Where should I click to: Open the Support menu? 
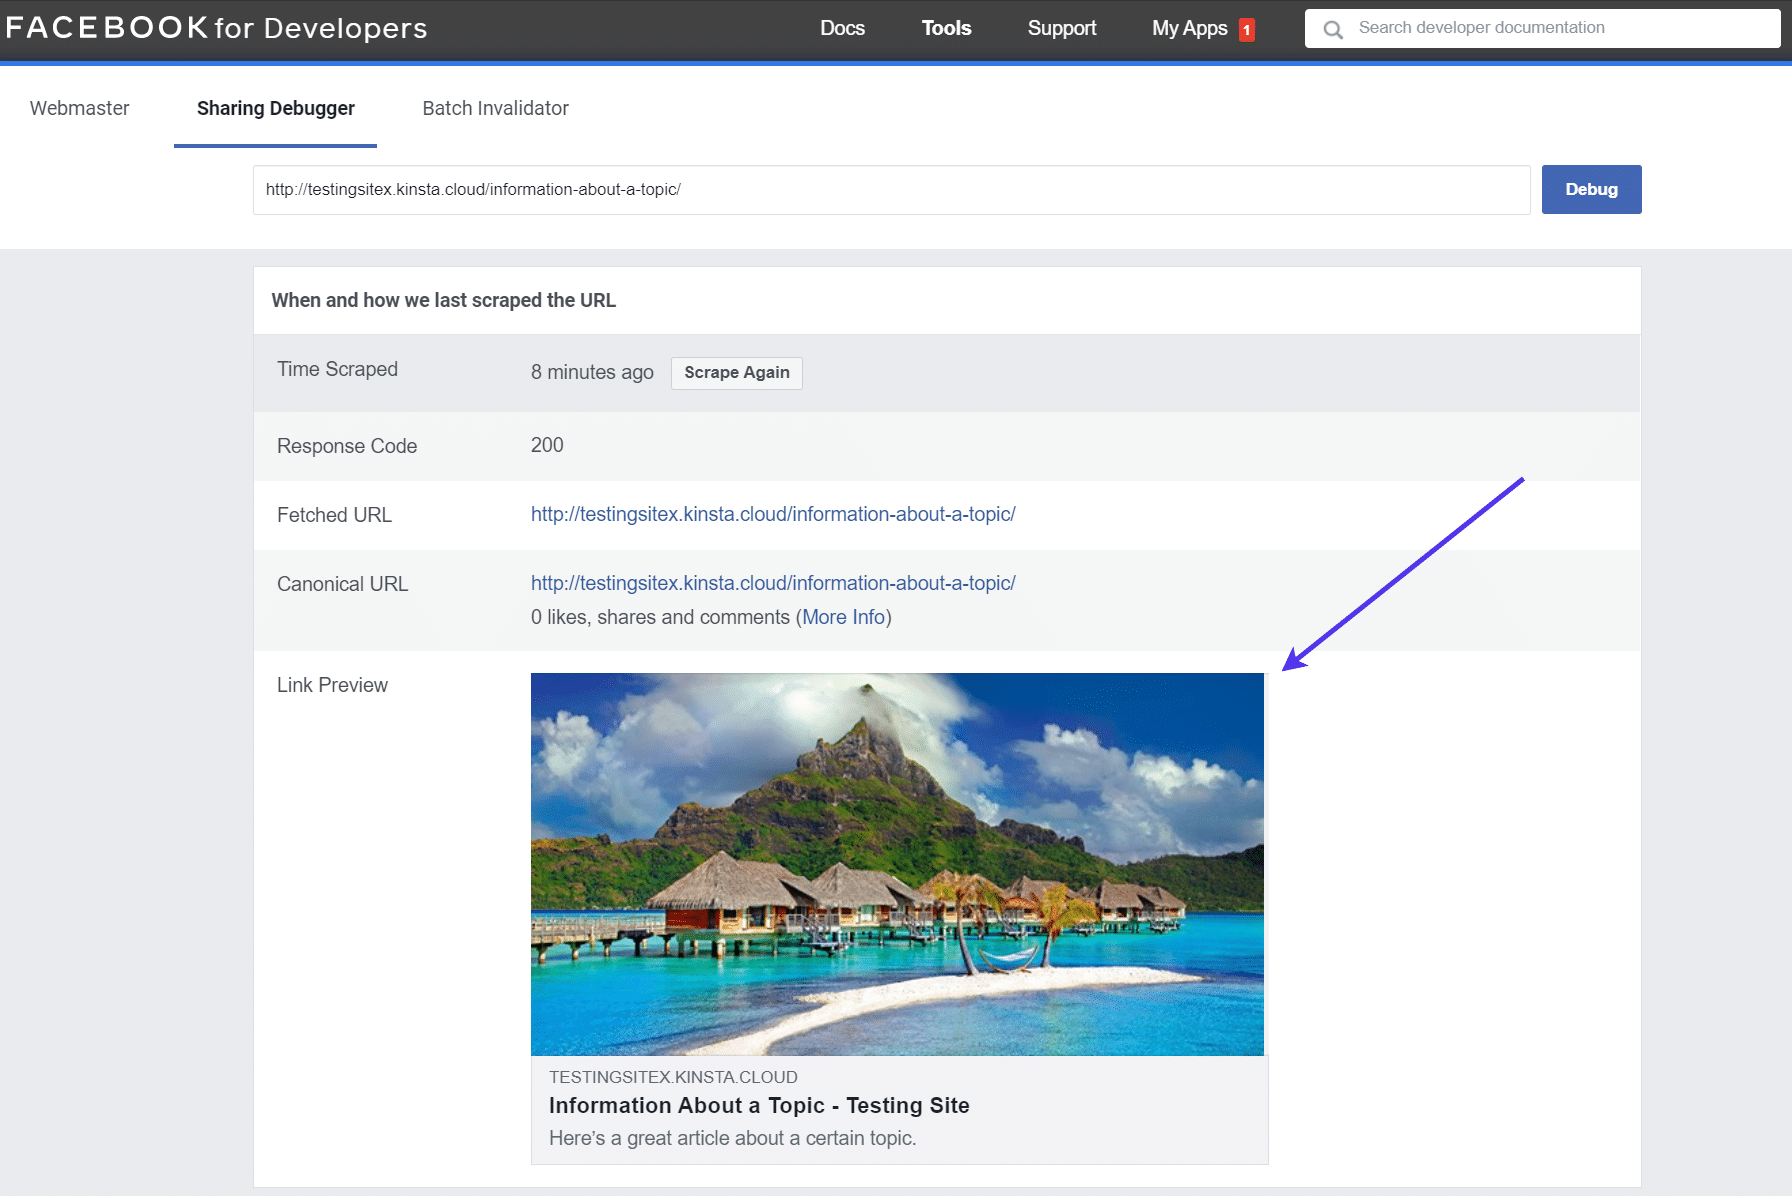pyautogui.click(x=1061, y=28)
